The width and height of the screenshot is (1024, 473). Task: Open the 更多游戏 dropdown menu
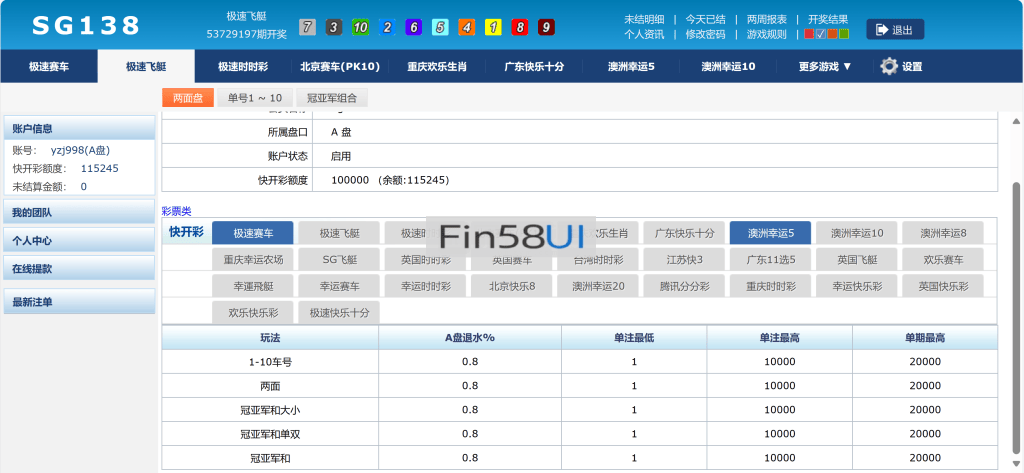click(x=825, y=67)
